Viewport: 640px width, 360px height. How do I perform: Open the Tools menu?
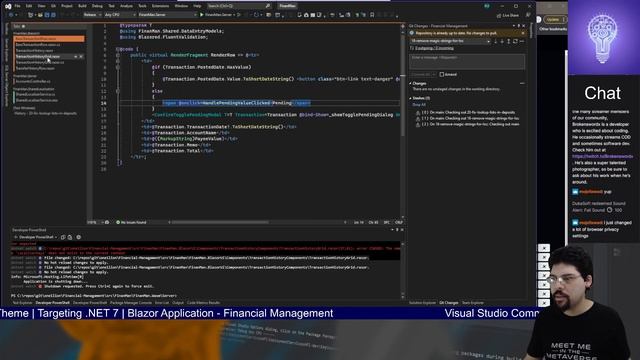tap(142, 6)
